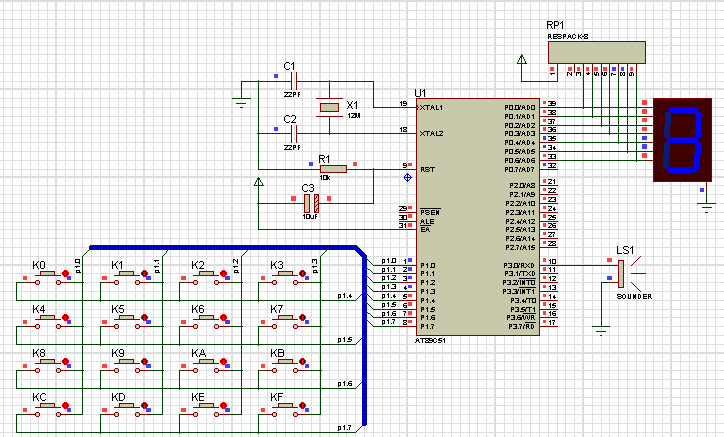Click the 10k resistor value text
Image resolution: width=724 pixels, height=437 pixels.
[x=325, y=178]
